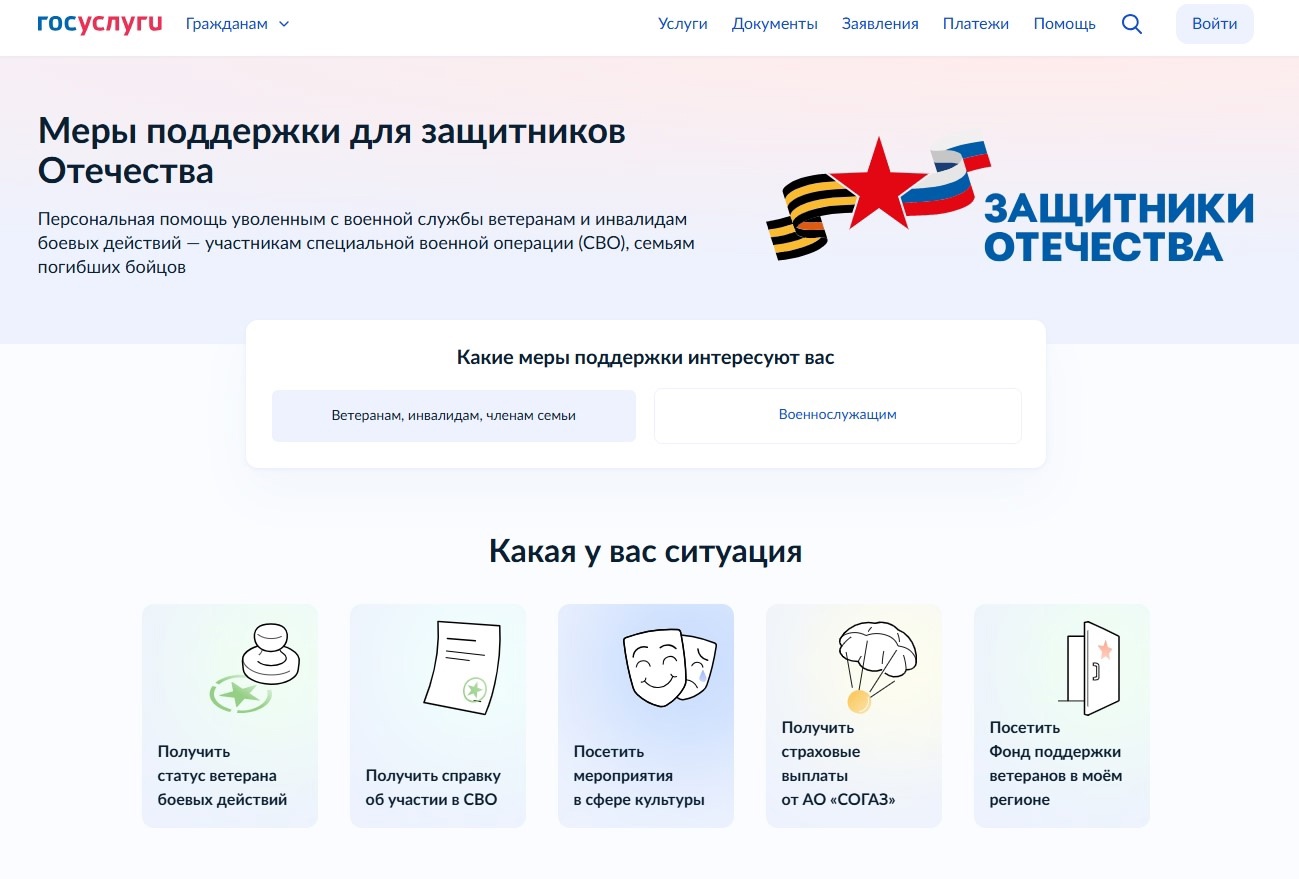Click the ЗАЩИТНИКИ ОТЕЧЕСТВА banner text

[1118, 227]
